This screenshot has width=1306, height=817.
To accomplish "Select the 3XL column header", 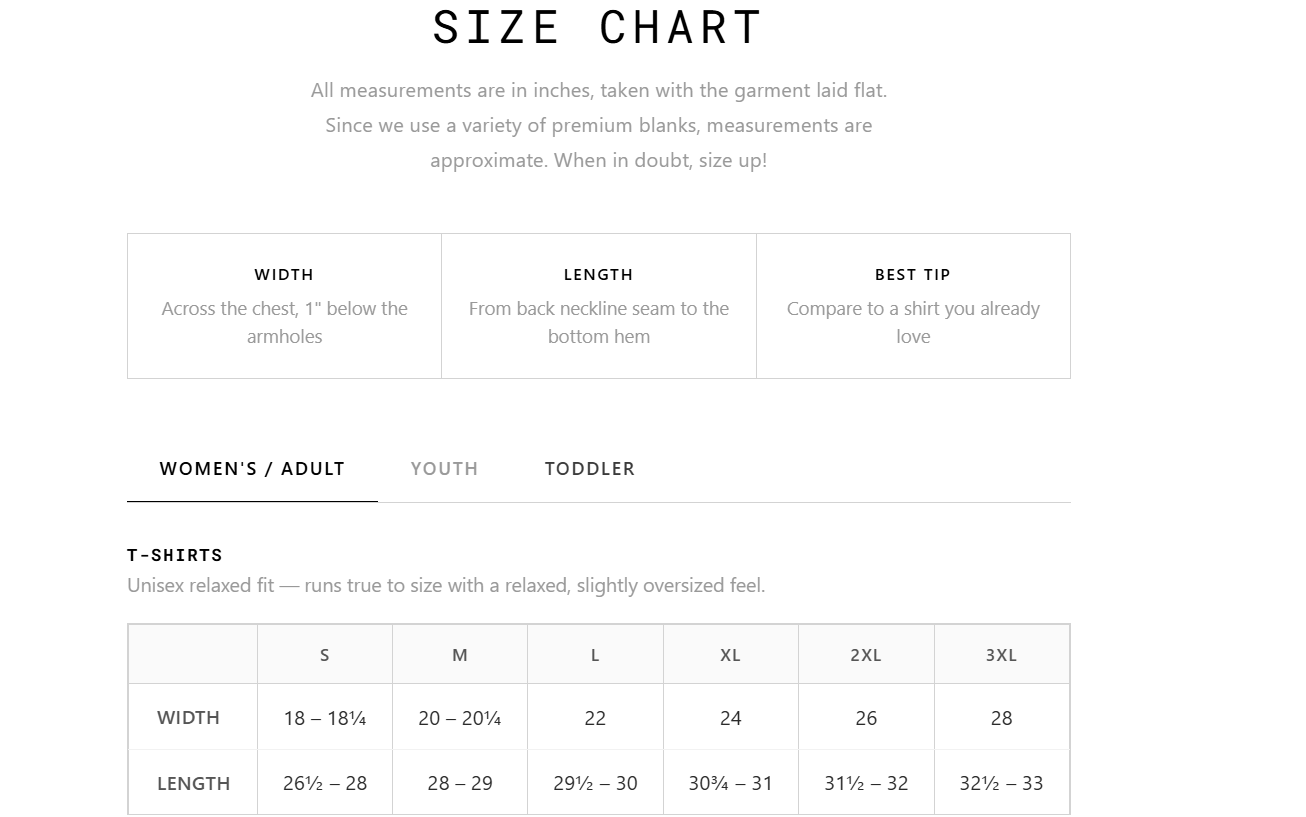I will pos(1002,655).
